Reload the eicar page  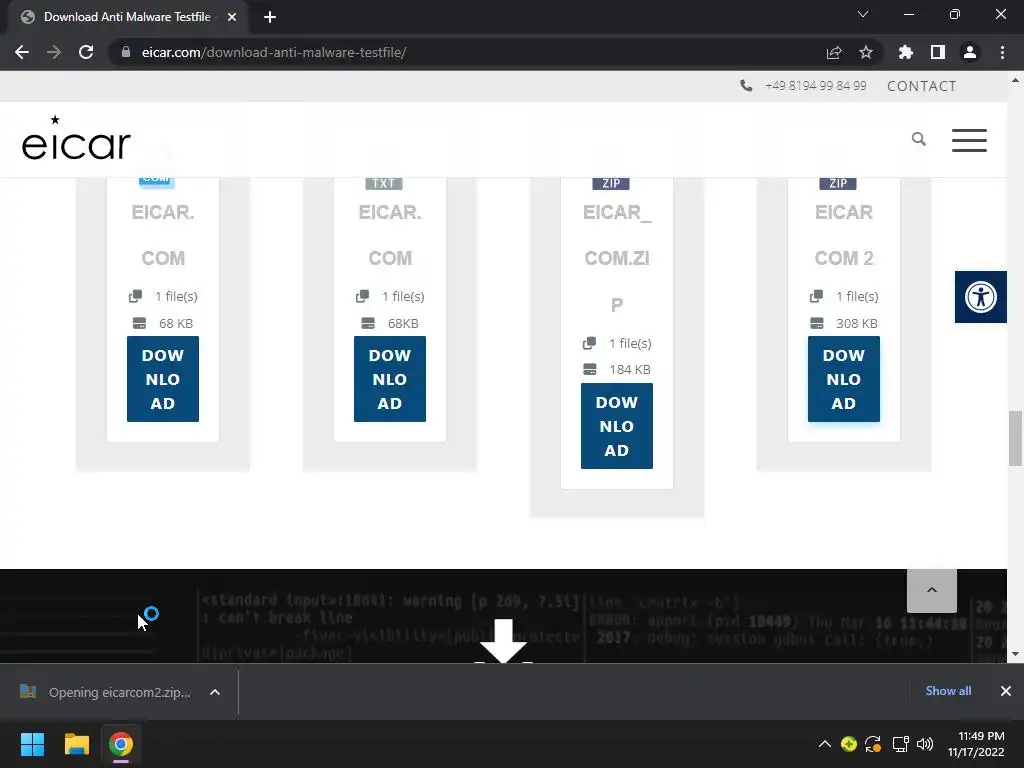click(x=86, y=52)
